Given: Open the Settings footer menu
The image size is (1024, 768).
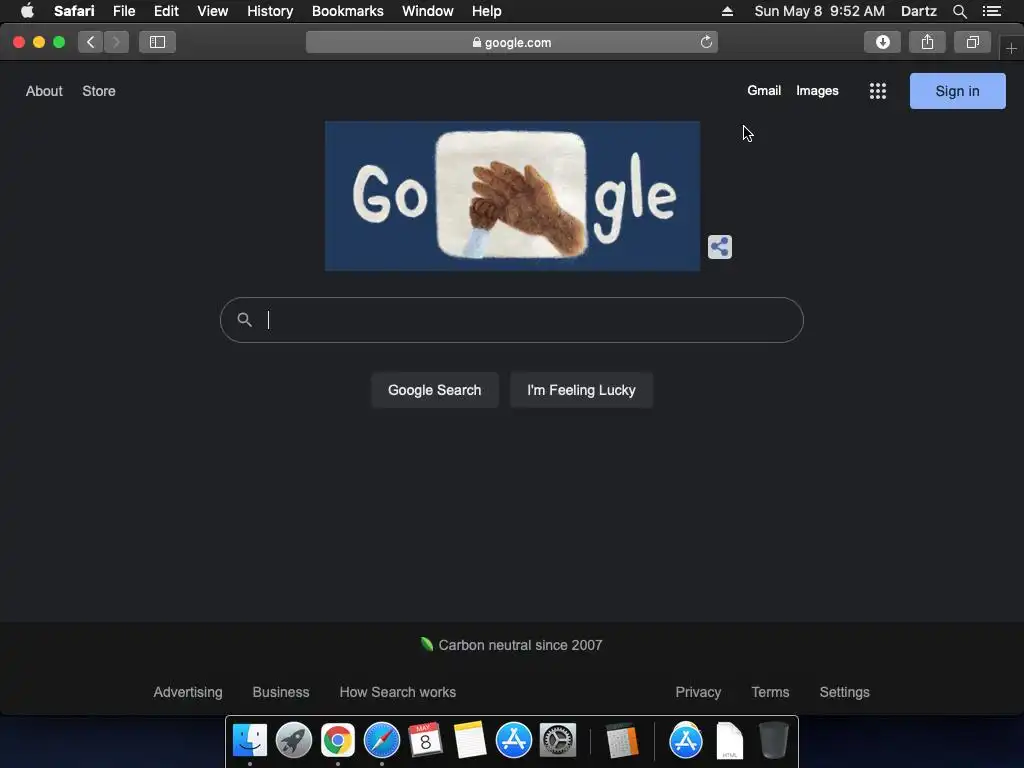Looking at the screenshot, I should pos(844,692).
